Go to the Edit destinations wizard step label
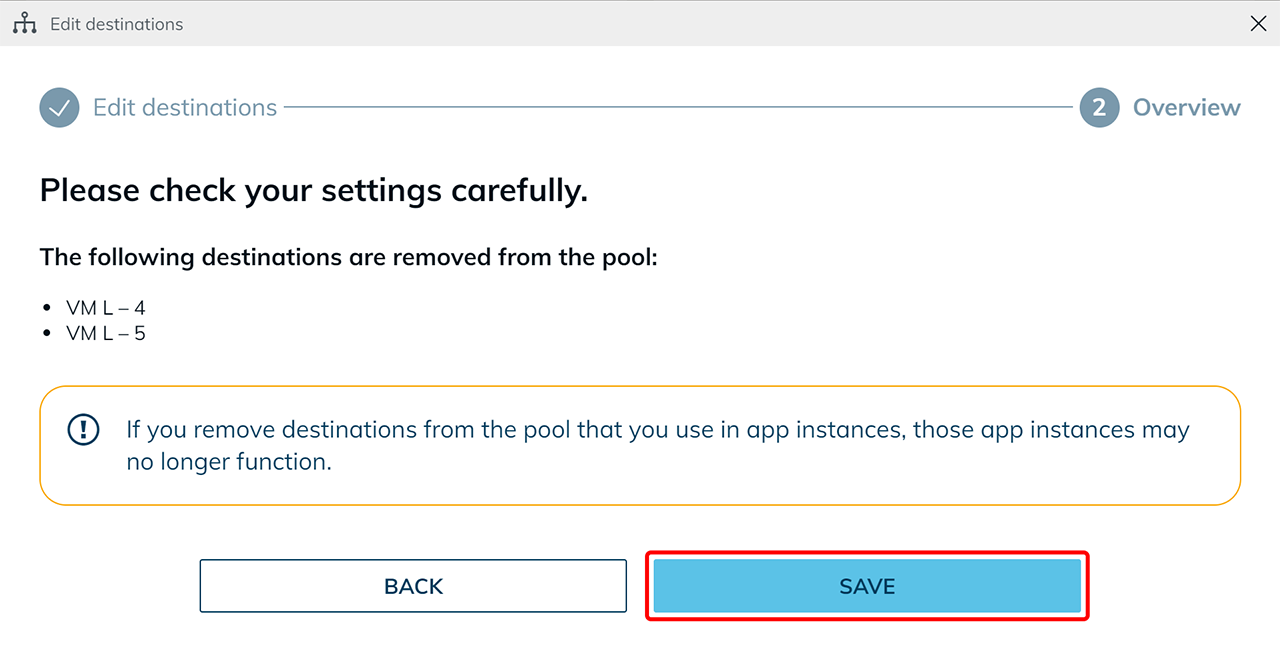 [185, 108]
